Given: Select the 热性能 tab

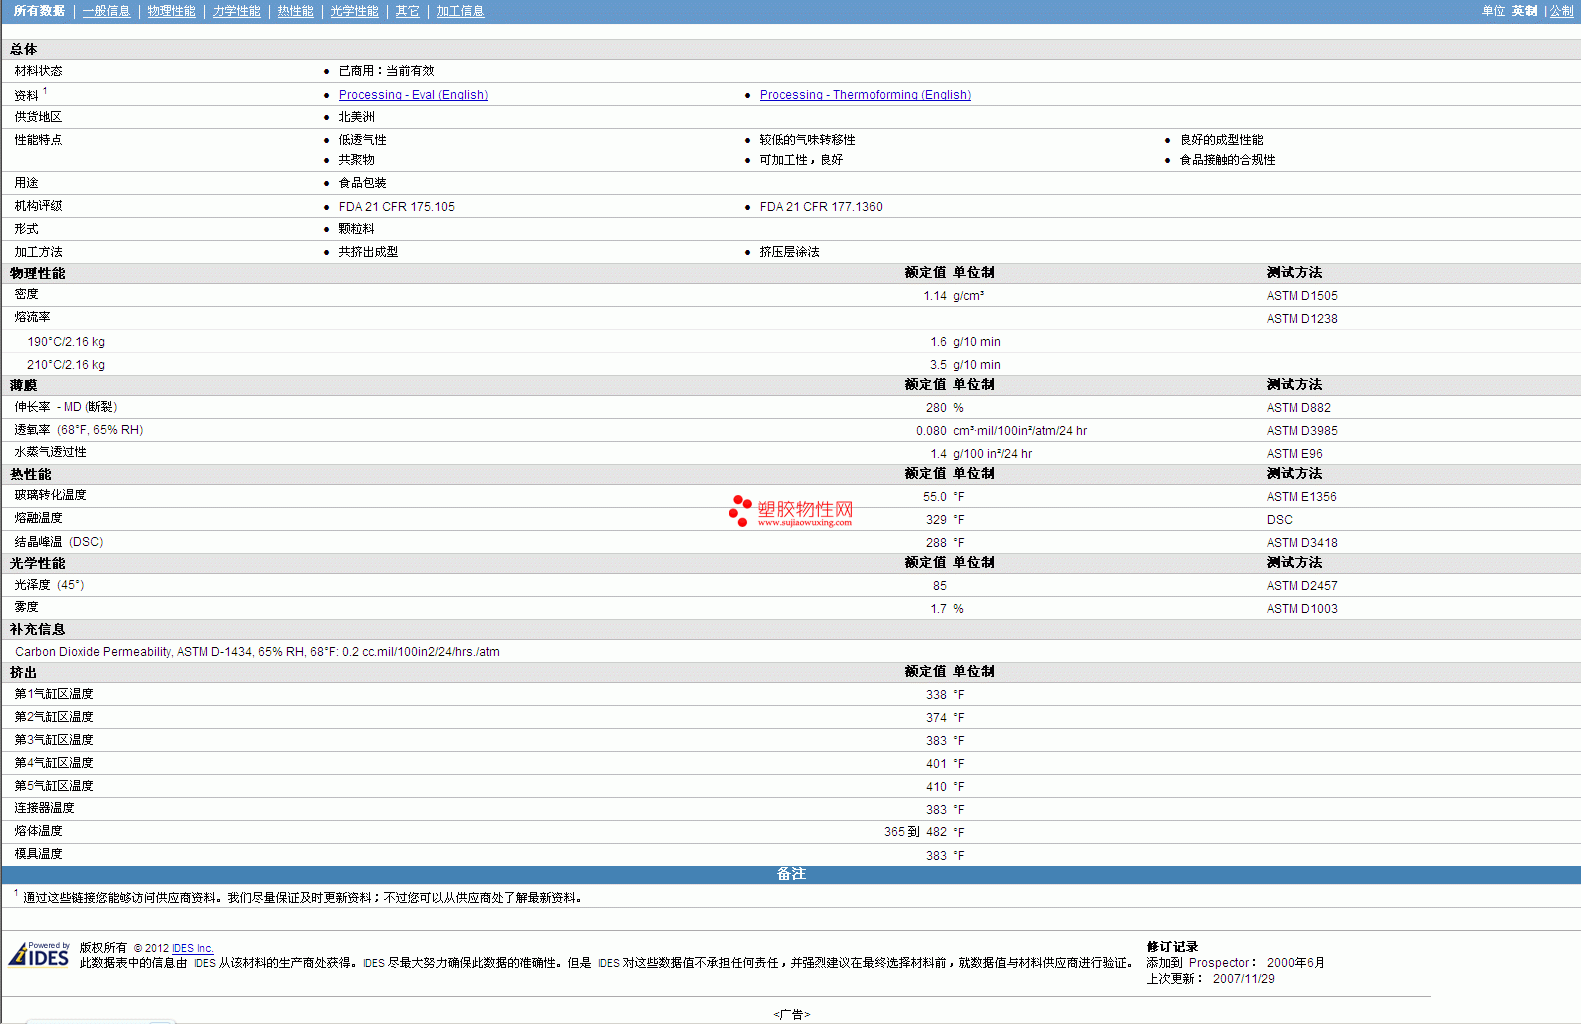Looking at the screenshot, I should (x=295, y=11).
